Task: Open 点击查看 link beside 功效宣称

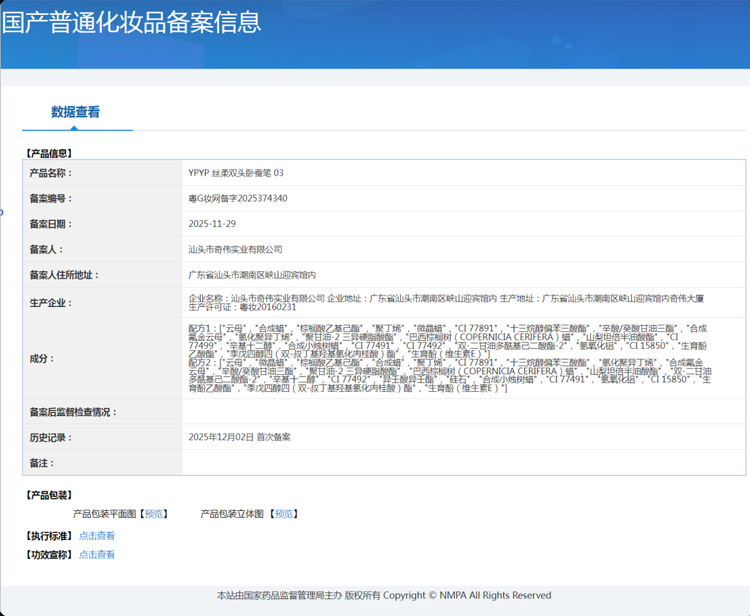Action: coord(97,555)
